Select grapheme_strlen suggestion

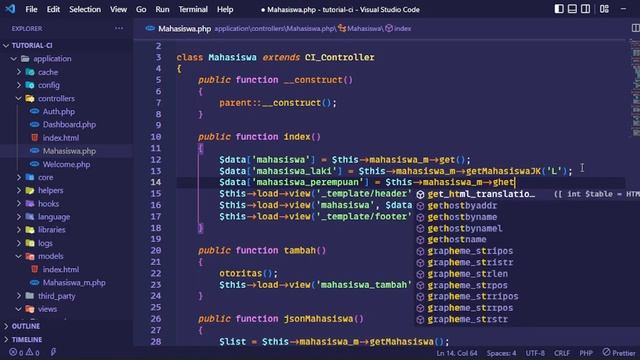pos(528,274)
